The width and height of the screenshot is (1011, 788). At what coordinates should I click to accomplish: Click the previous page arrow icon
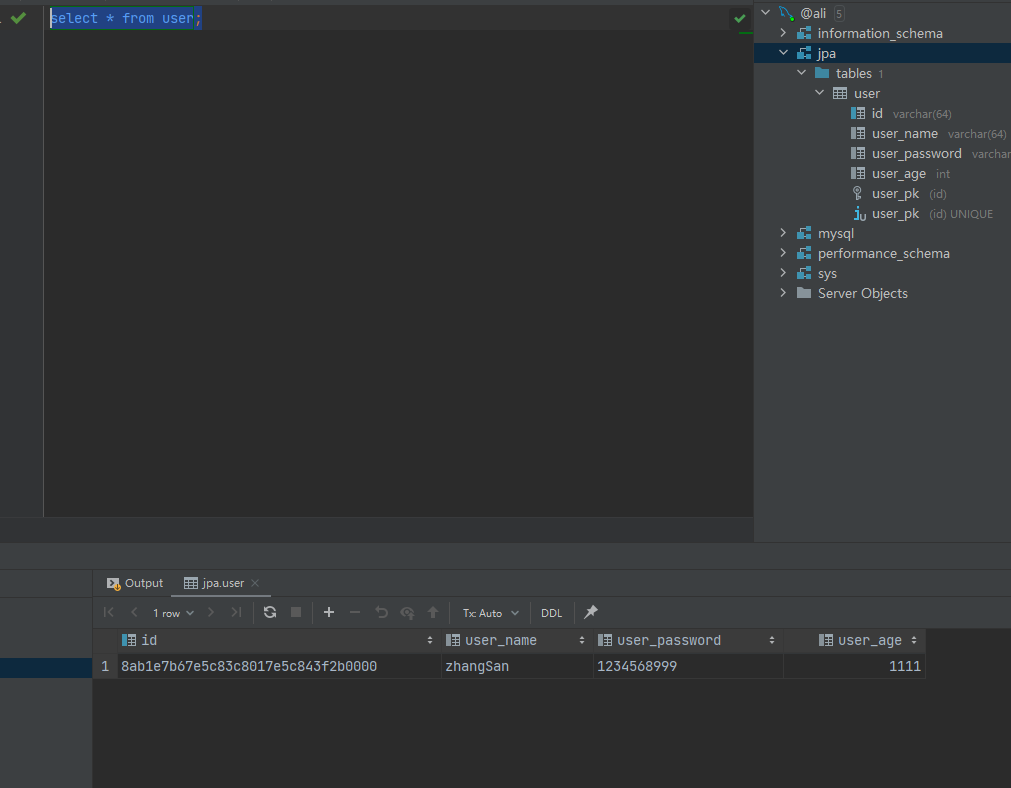(134, 613)
